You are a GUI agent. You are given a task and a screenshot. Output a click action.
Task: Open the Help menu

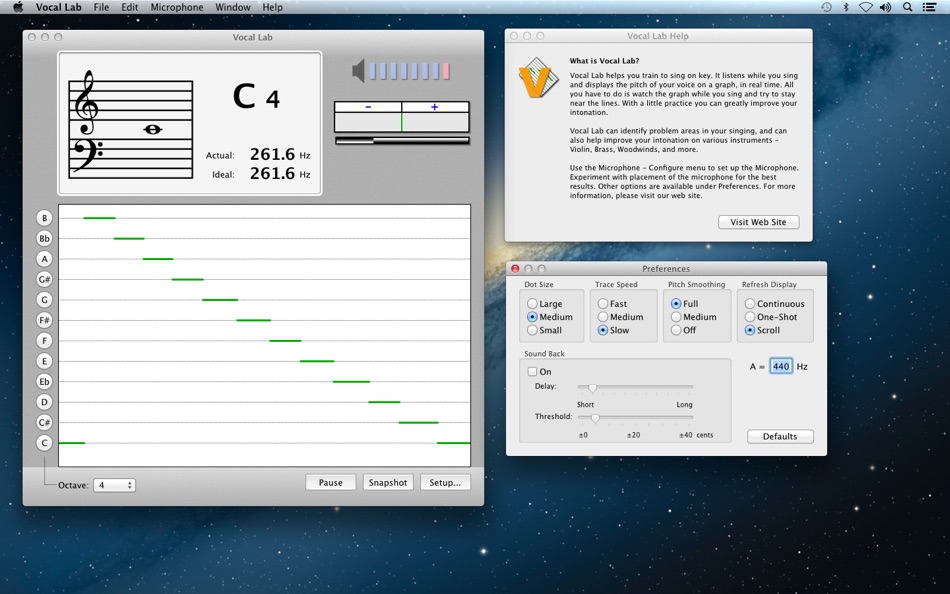coord(272,7)
